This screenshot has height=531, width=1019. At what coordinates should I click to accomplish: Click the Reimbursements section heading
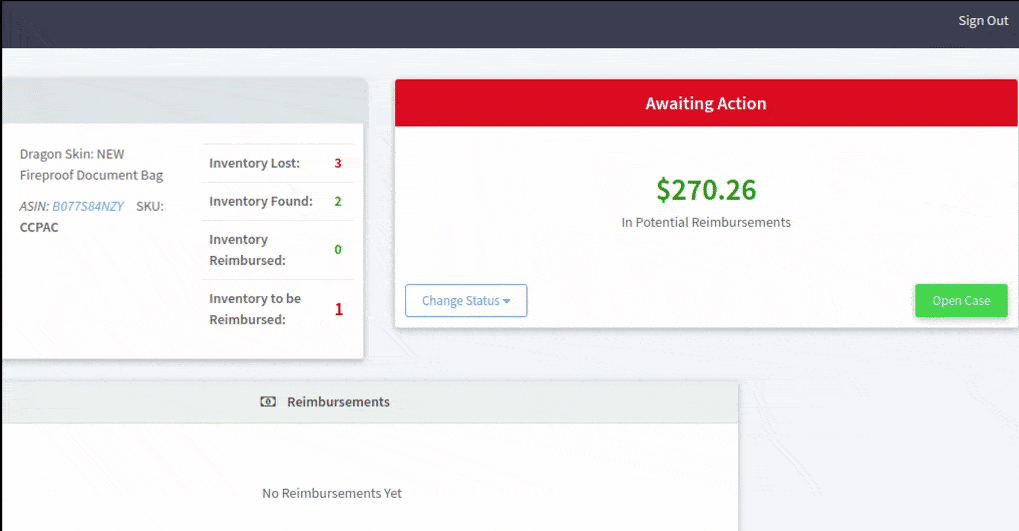pyautogui.click(x=339, y=402)
